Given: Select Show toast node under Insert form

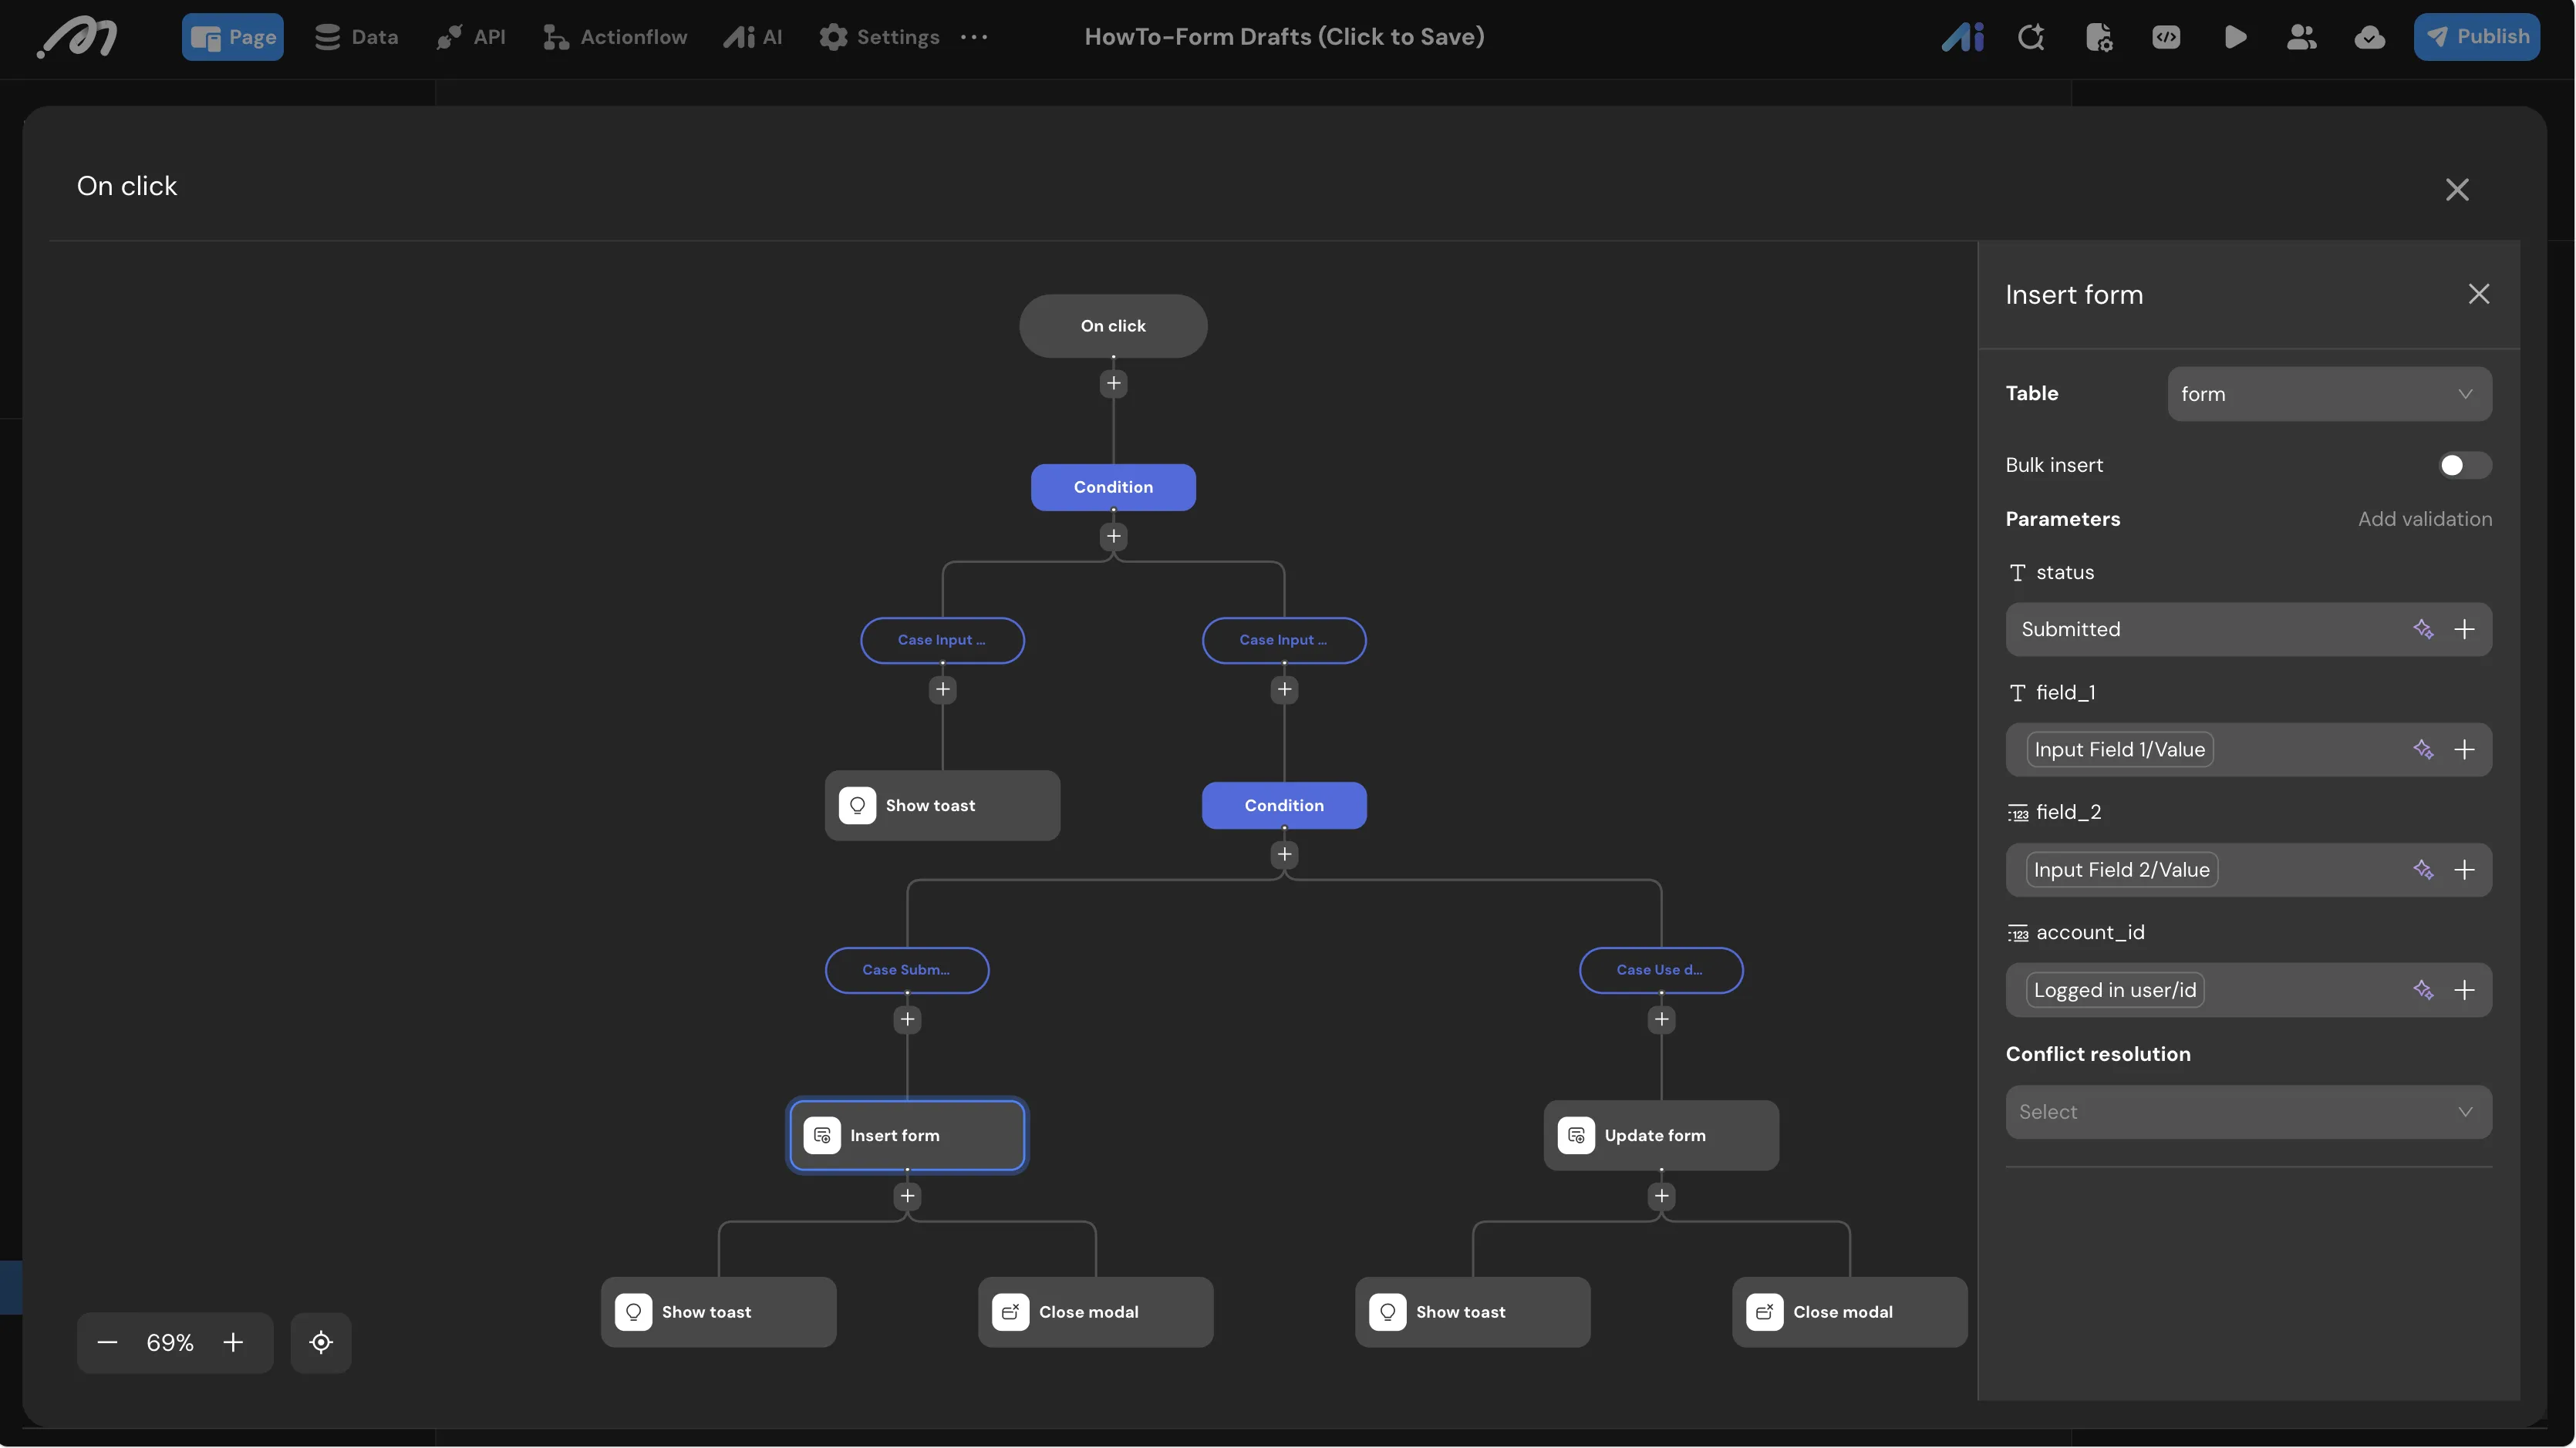Looking at the screenshot, I should pyautogui.click(x=718, y=1312).
